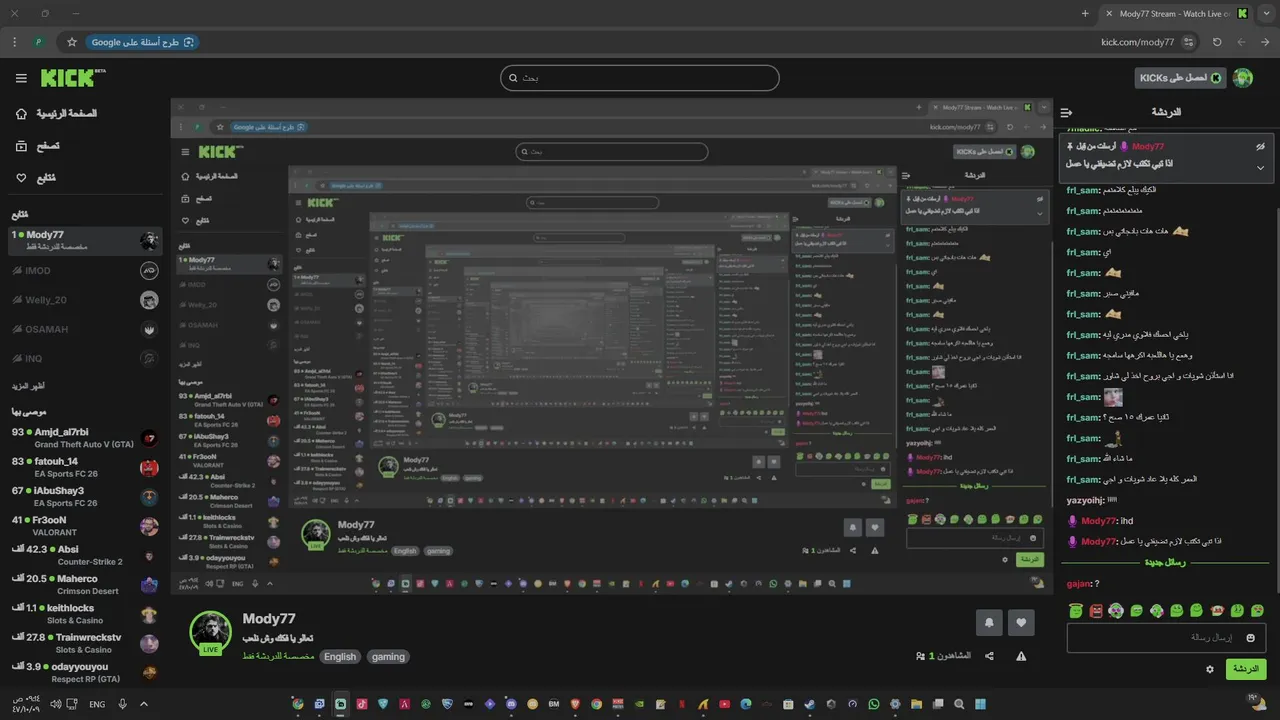This screenshot has height=720, width=1280.
Task: Click the gajan username in chat
Action: click(x=1079, y=584)
